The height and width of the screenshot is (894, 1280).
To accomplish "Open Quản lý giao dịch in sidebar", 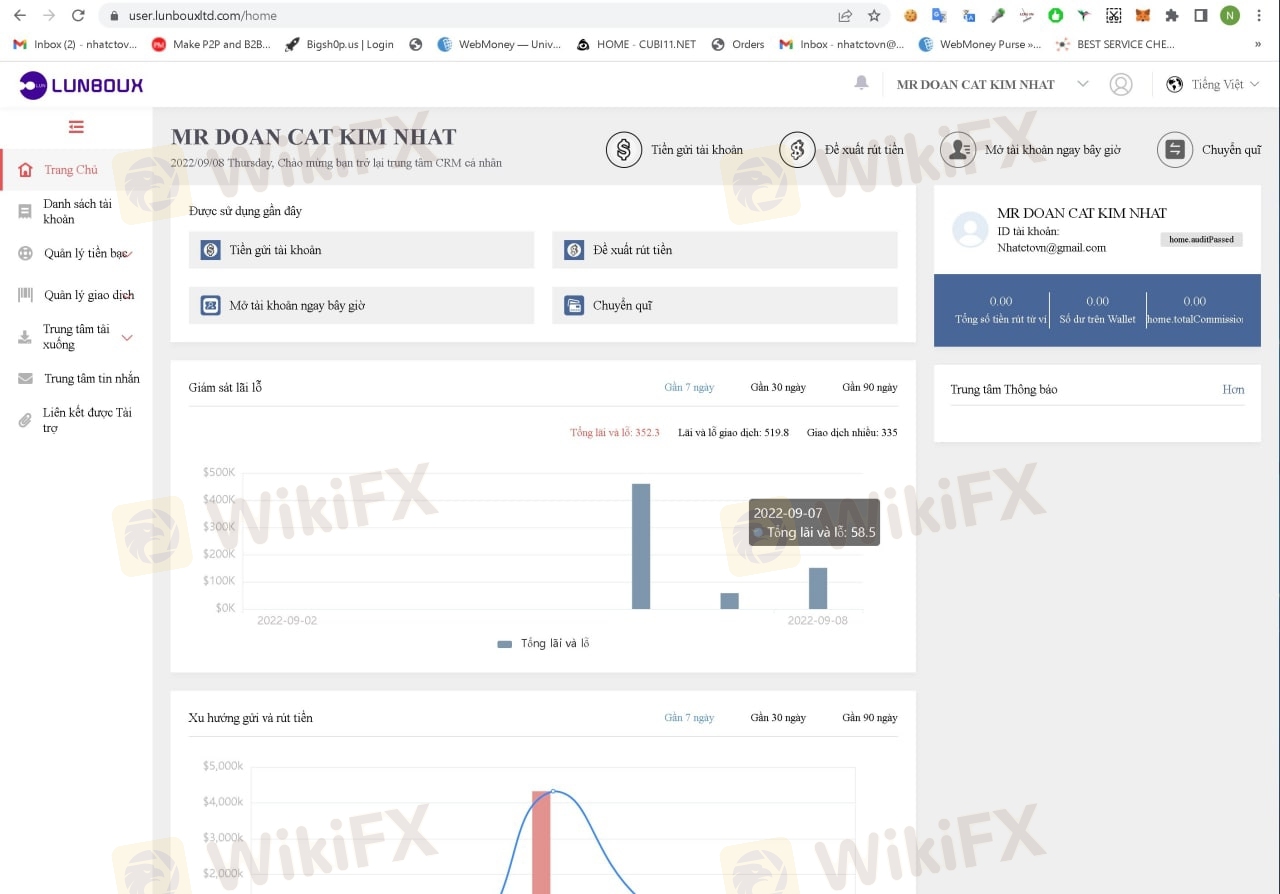I will coord(88,295).
